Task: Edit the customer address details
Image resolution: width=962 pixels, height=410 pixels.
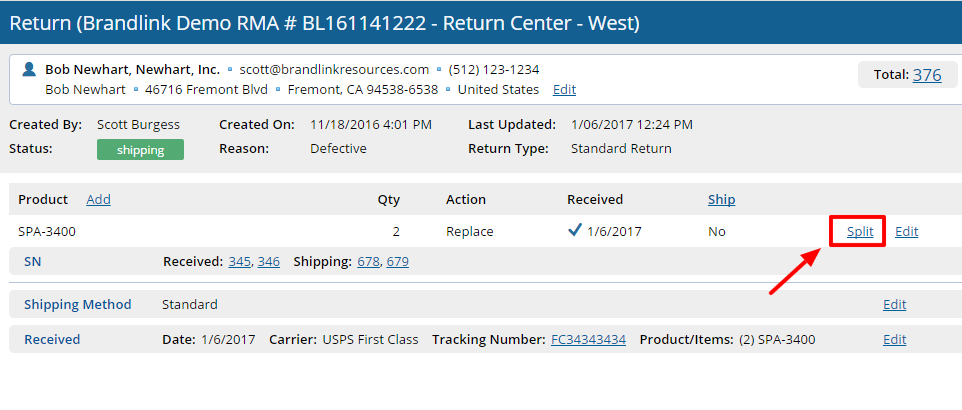Action: coord(564,90)
